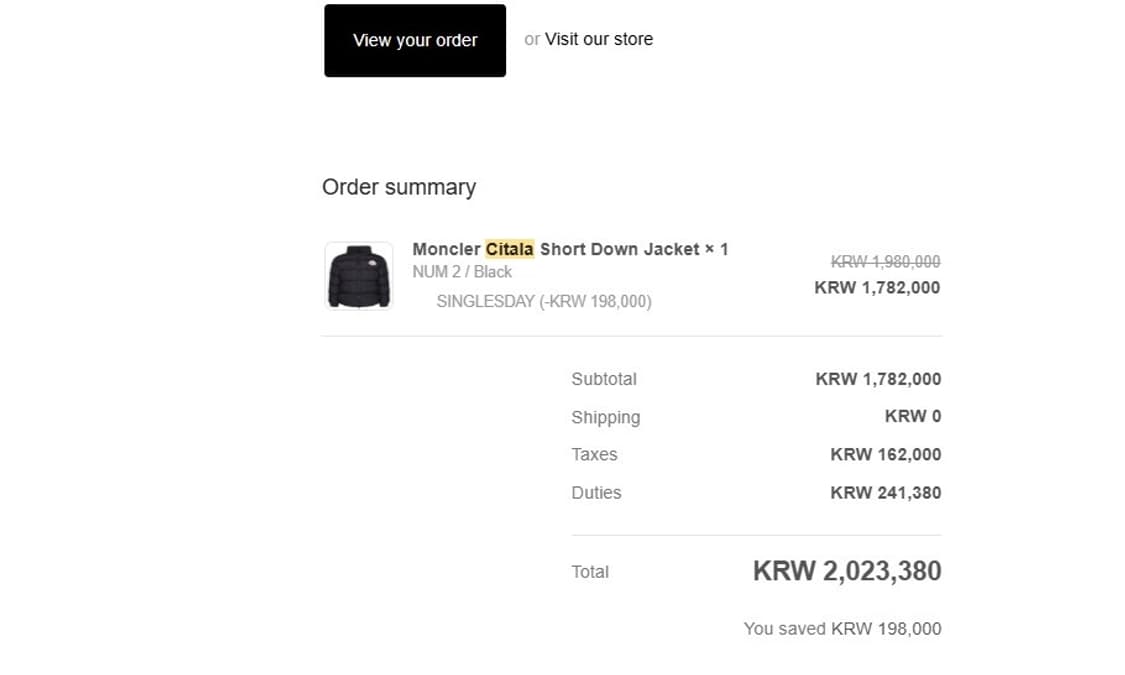Click the KRW 0 shipping amount
Image resolution: width=1125 pixels, height=675 pixels.
pyautogui.click(x=912, y=416)
